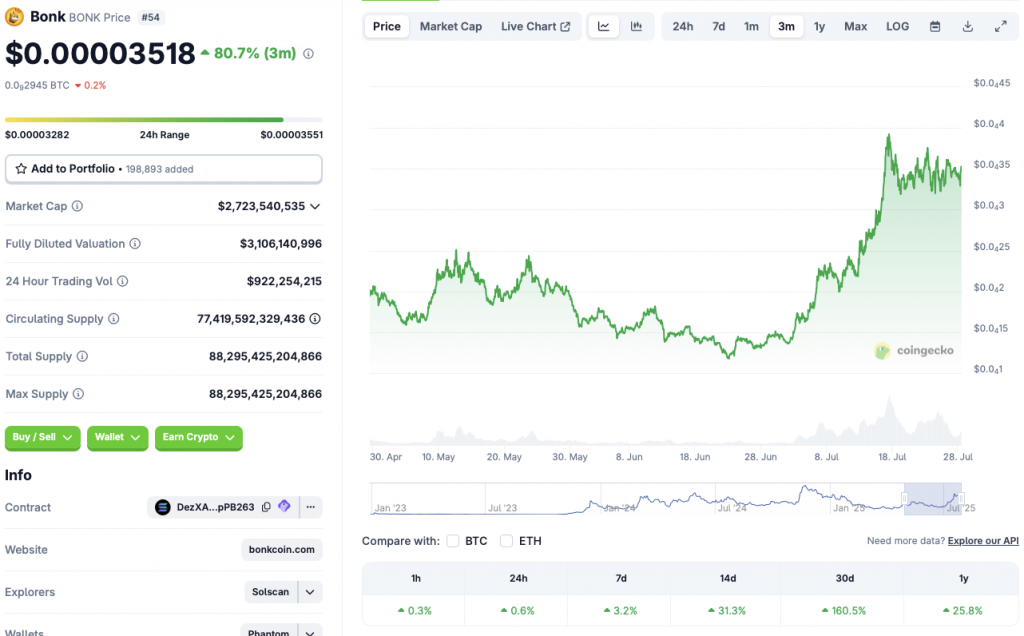The height and width of the screenshot is (636, 1024).
Task: Open the calendar date range picker icon
Action: pyautogui.click(x=934, y=26)
